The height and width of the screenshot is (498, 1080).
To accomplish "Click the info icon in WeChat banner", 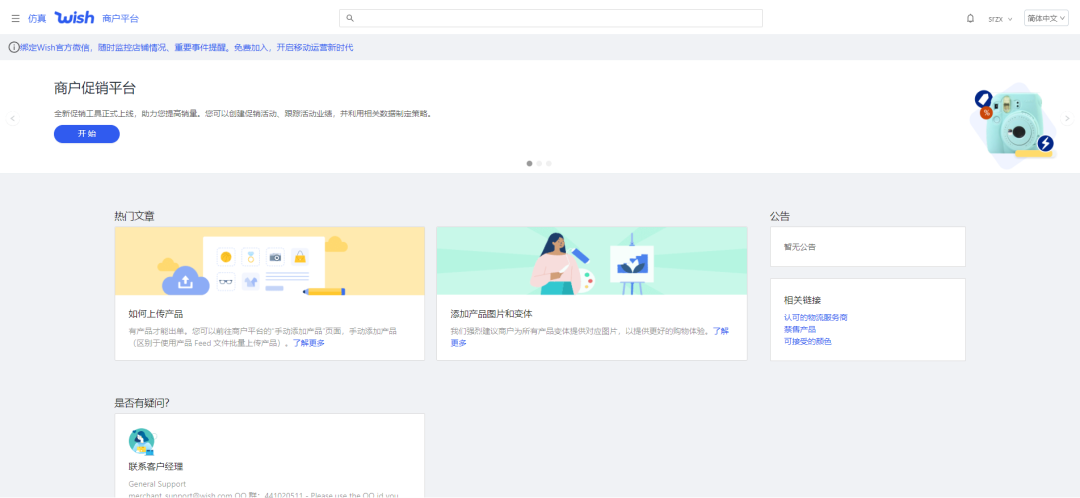I will (x=13, y=47).
